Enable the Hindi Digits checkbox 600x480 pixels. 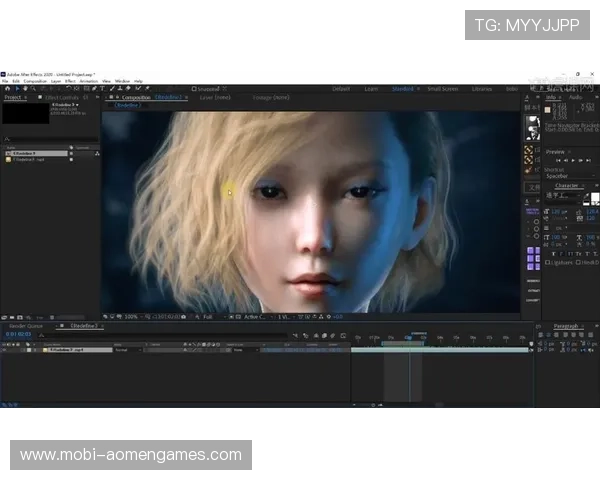tap(577, 264)
